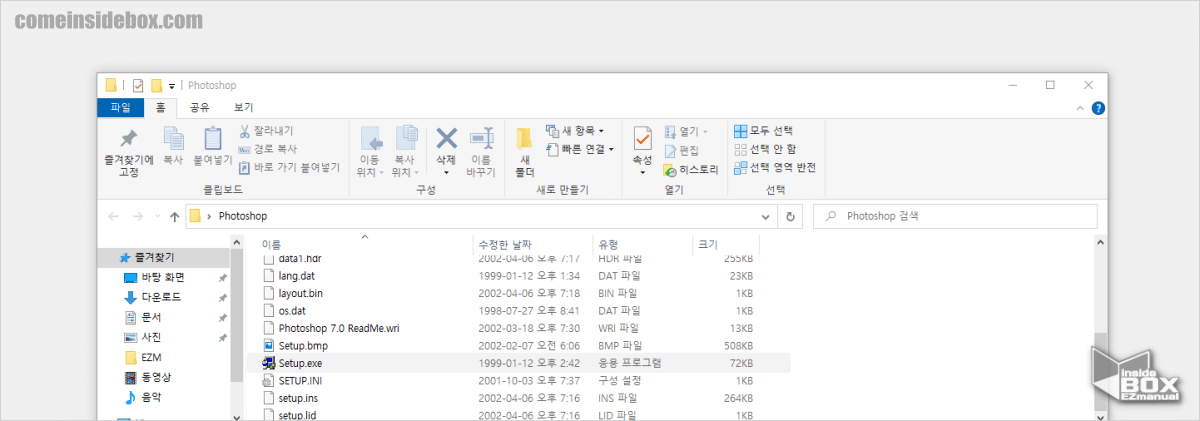1200x421 pixels.
Task: Refresh the folder view
Action: coord(791,216)
